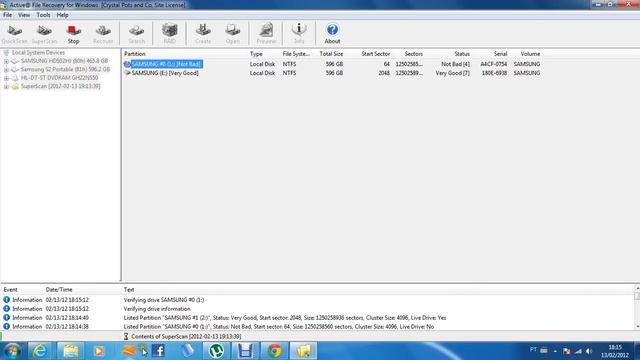Open the Facebook taskbar icon
The height and width of the screenshot is (360, 640).
click(x=158, y=351)
